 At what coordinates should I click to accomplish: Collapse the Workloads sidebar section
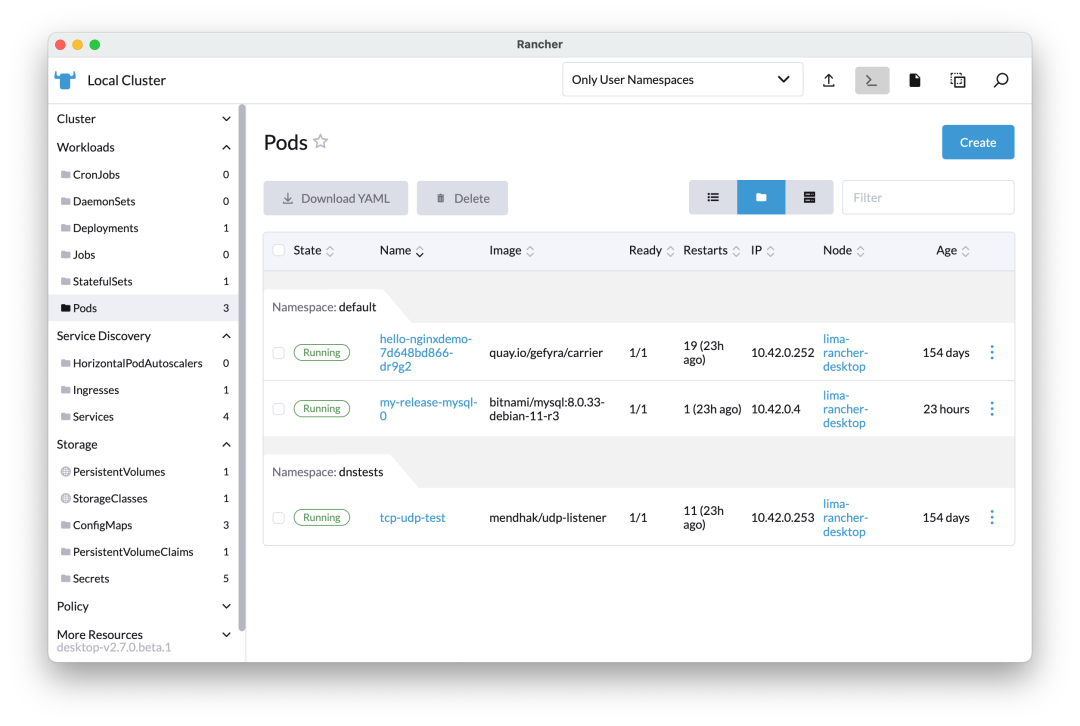point(226,147)
